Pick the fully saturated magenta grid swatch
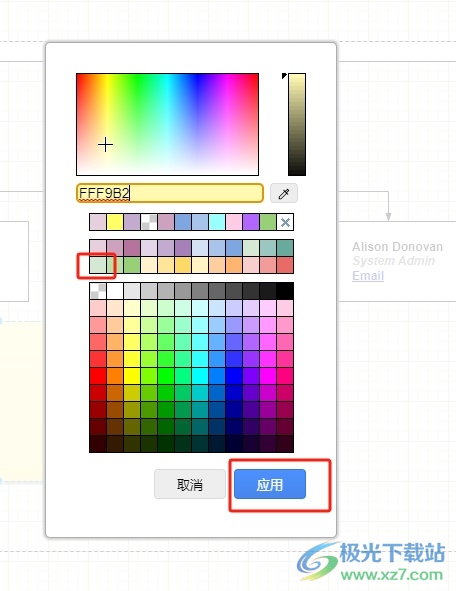This screenshot has height=591, width=456. pyautogui.click(x=268, y=376)
